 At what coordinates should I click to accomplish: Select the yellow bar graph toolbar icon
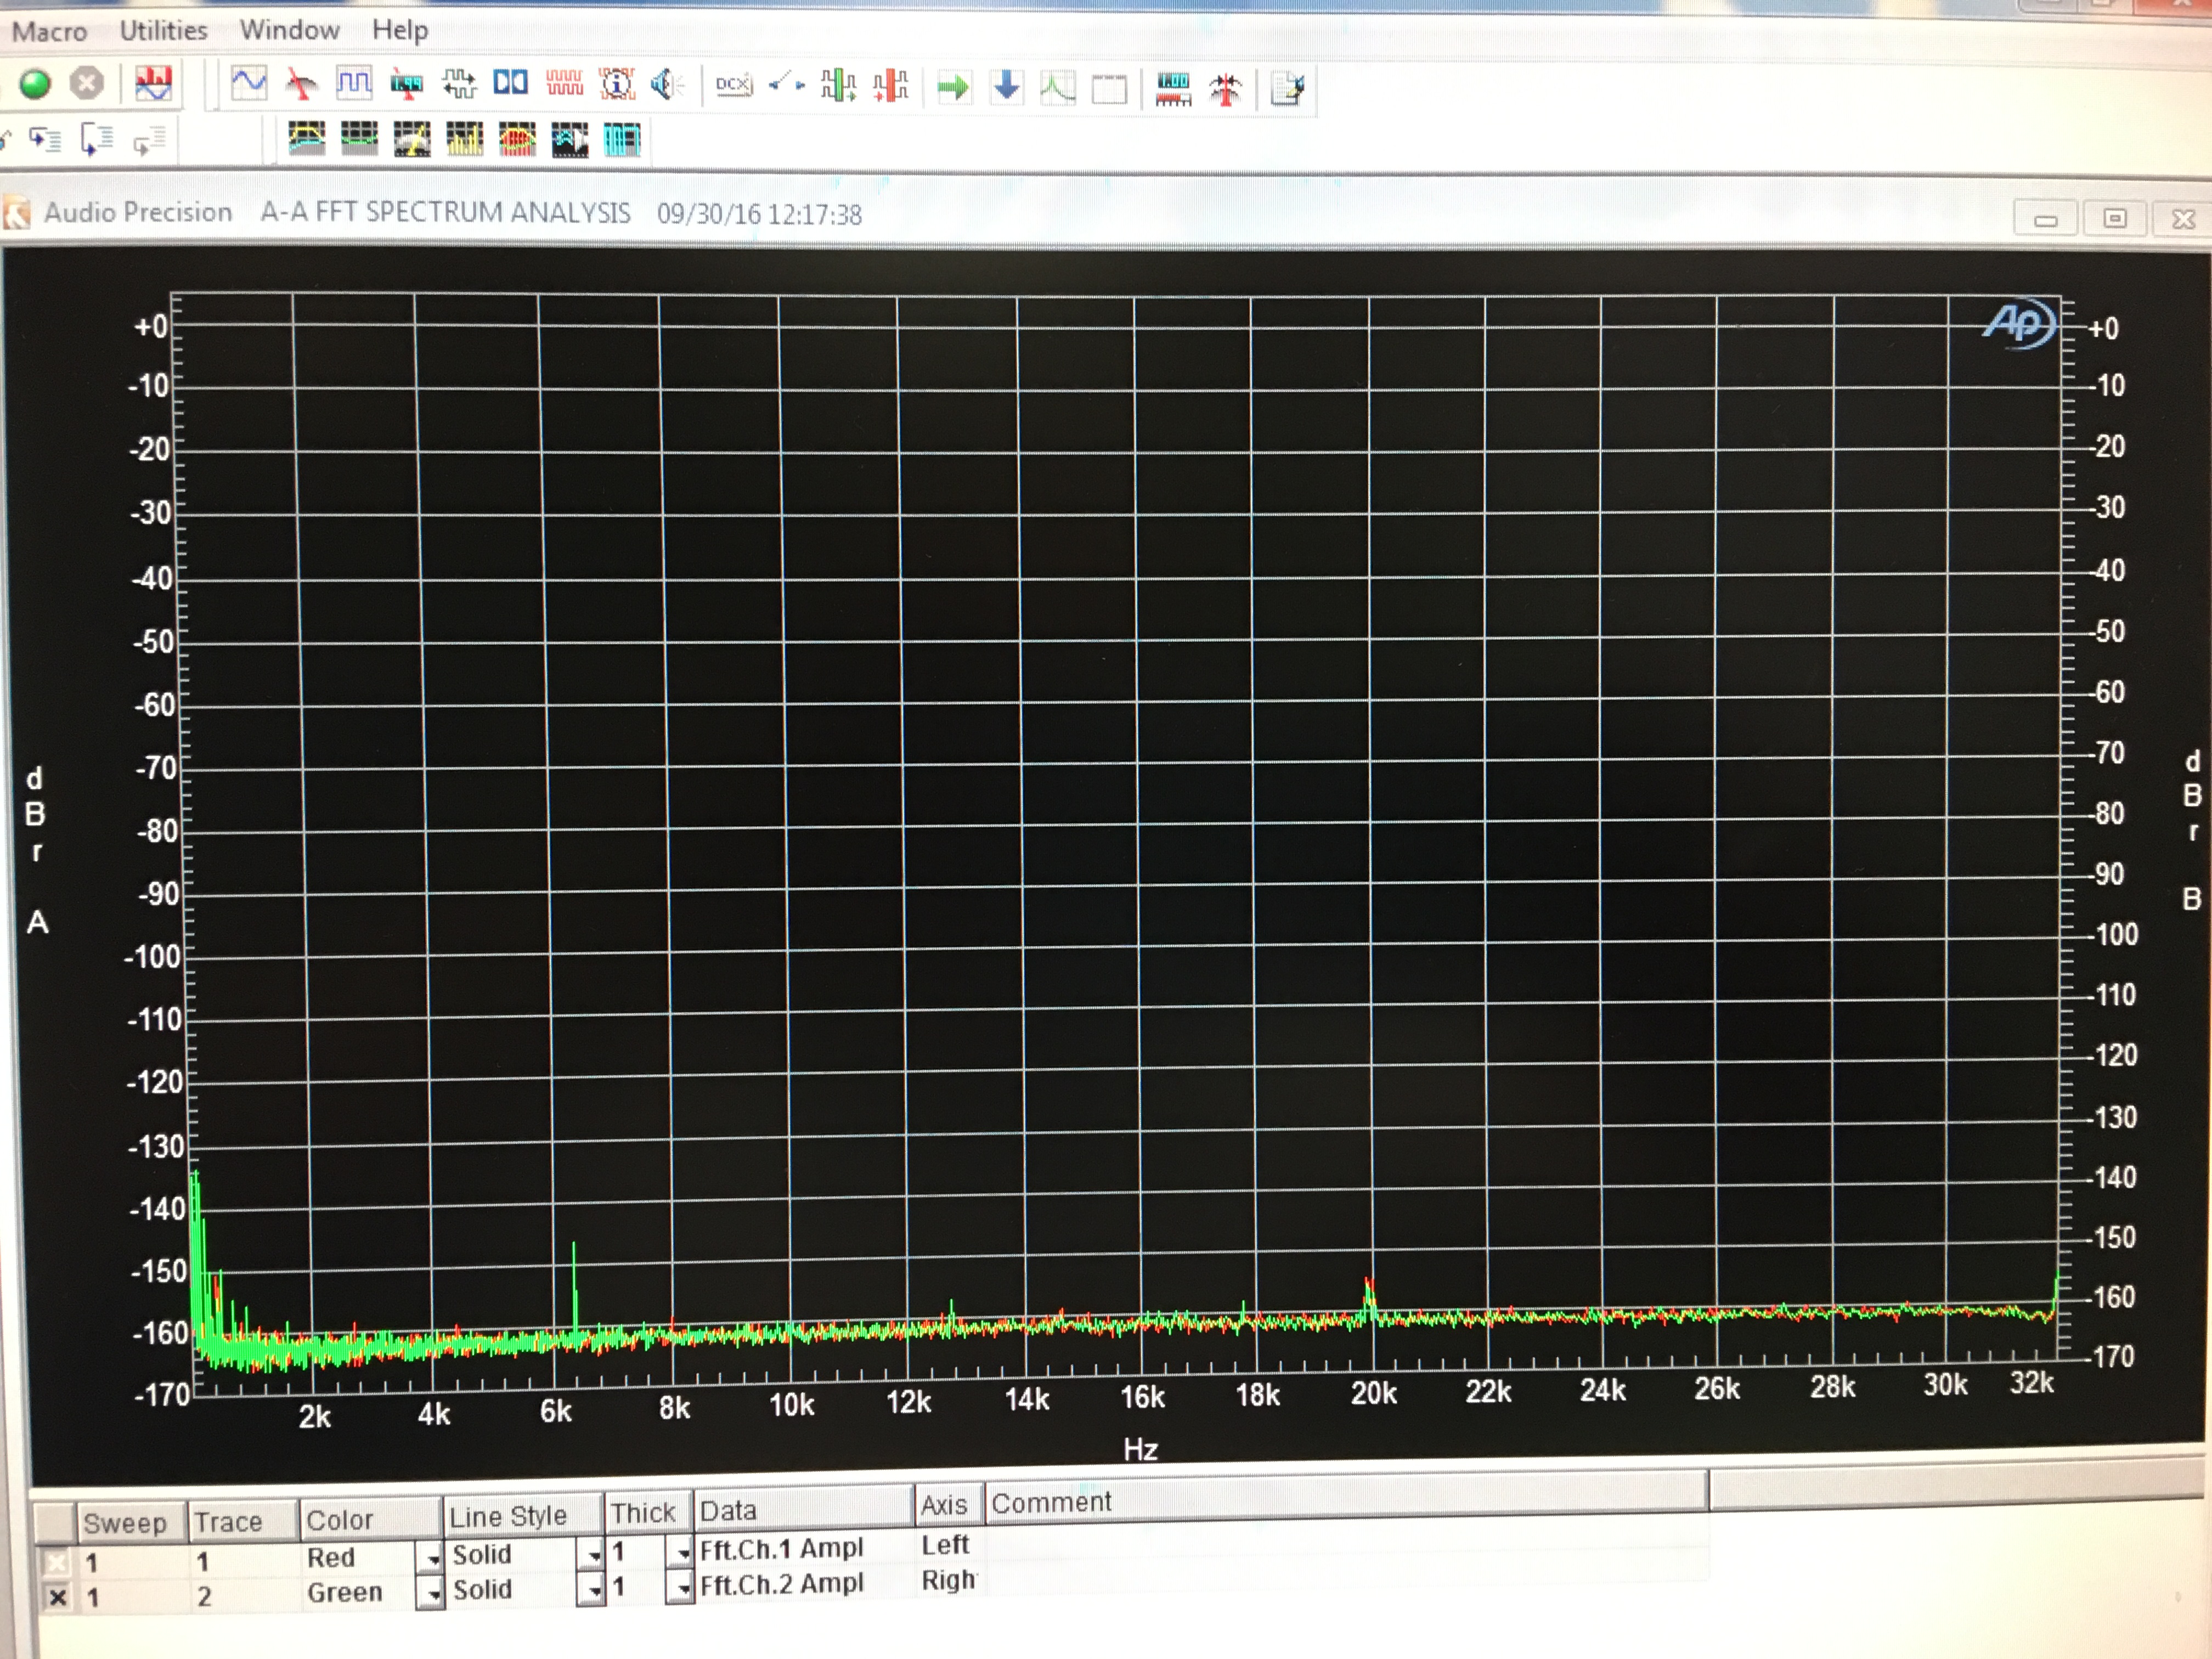(x=464, y=140)
